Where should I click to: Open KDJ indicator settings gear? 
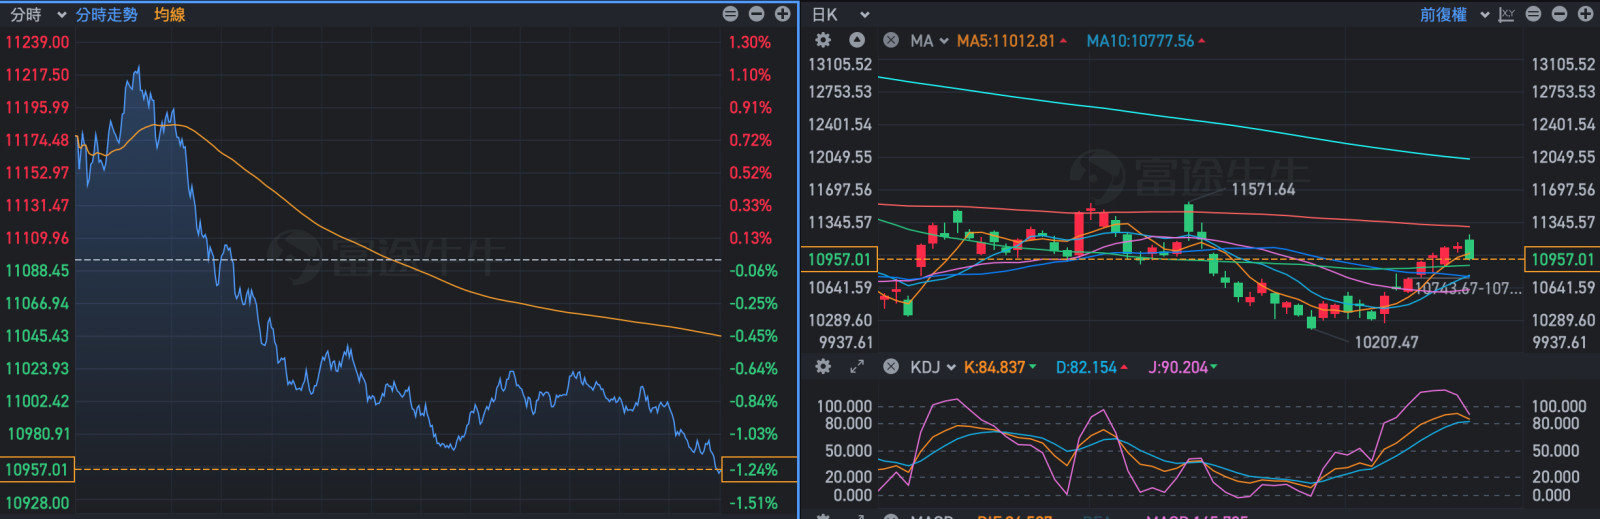(x=823, y=367)
